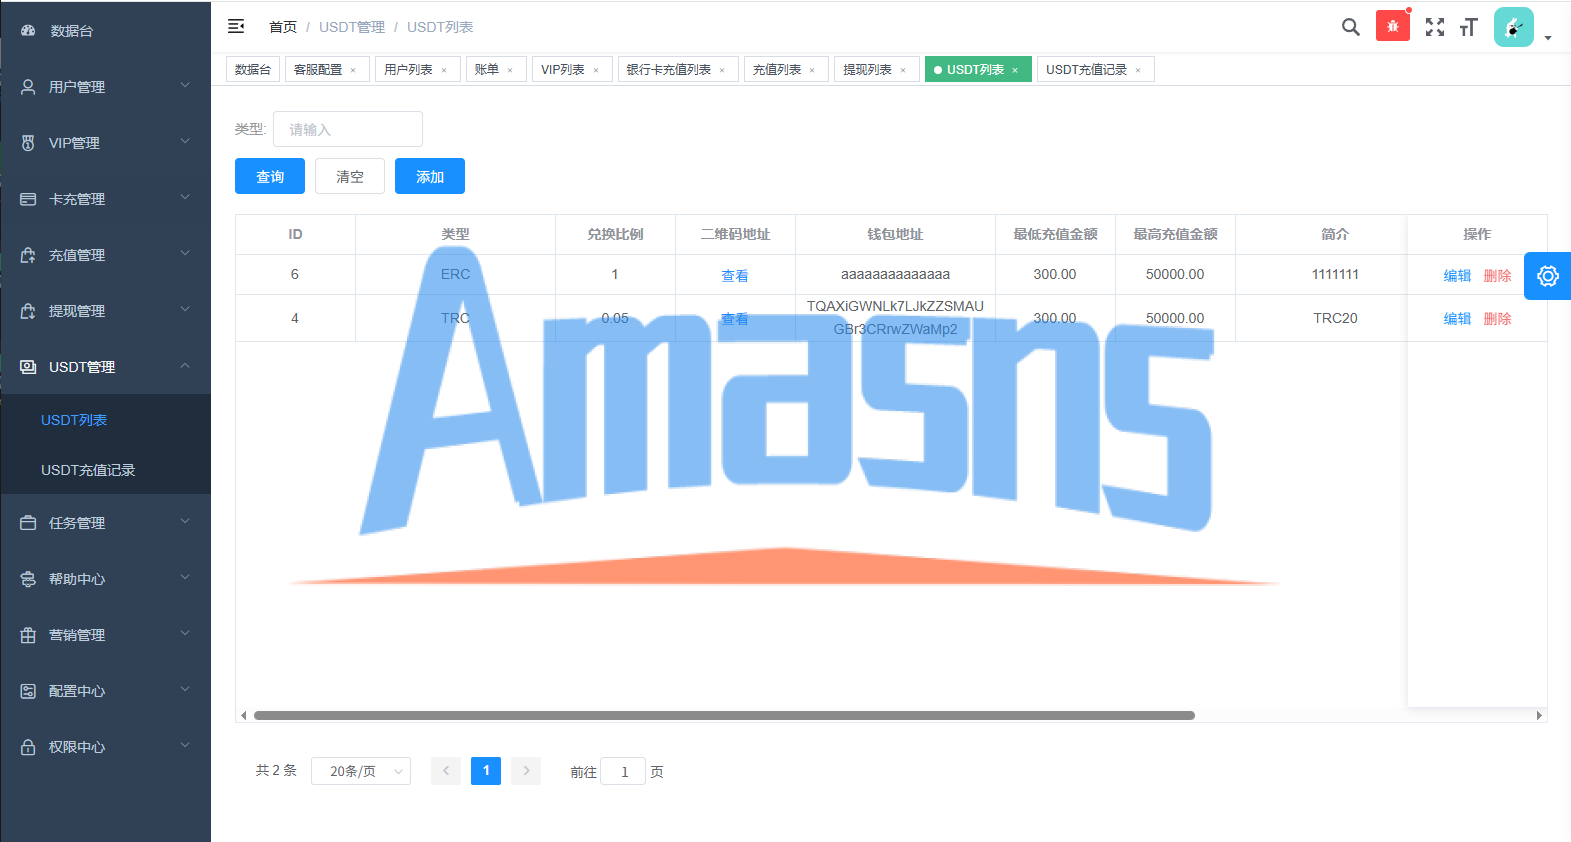Click the 清空 clear button
The image size is (1571, 842).
(350, 176)
